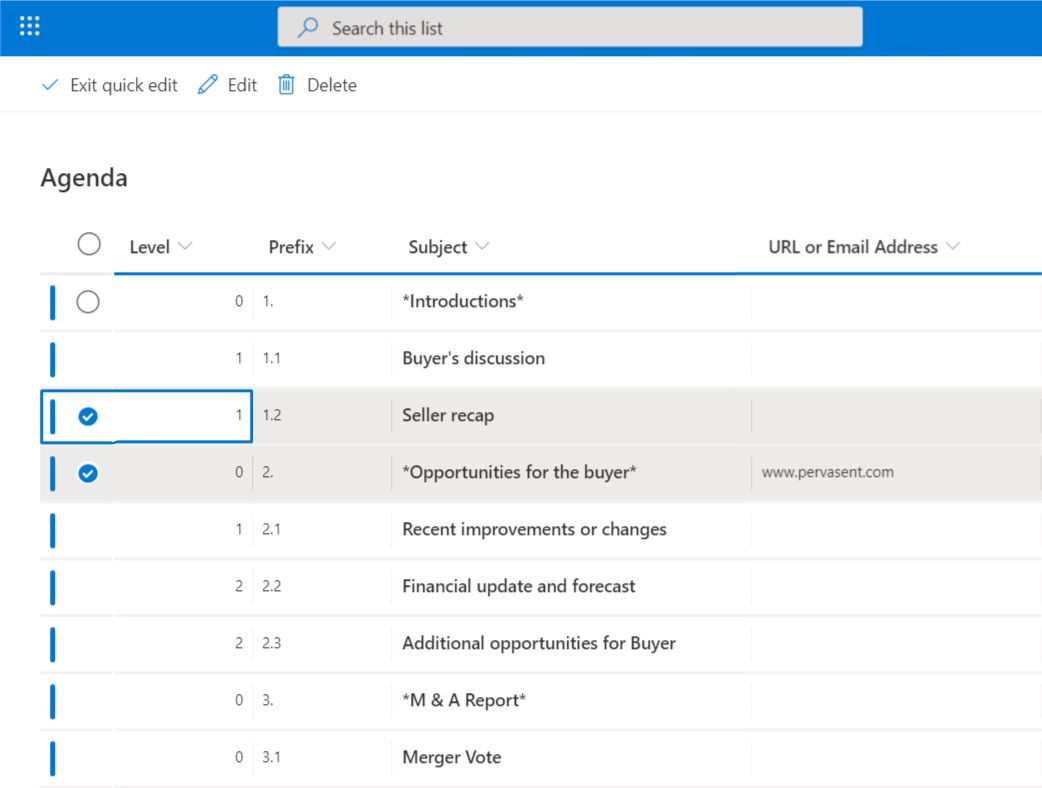The width and height of the screenshot is (1042, 788).
Task: Click the Search this list field
Action: 570,28
